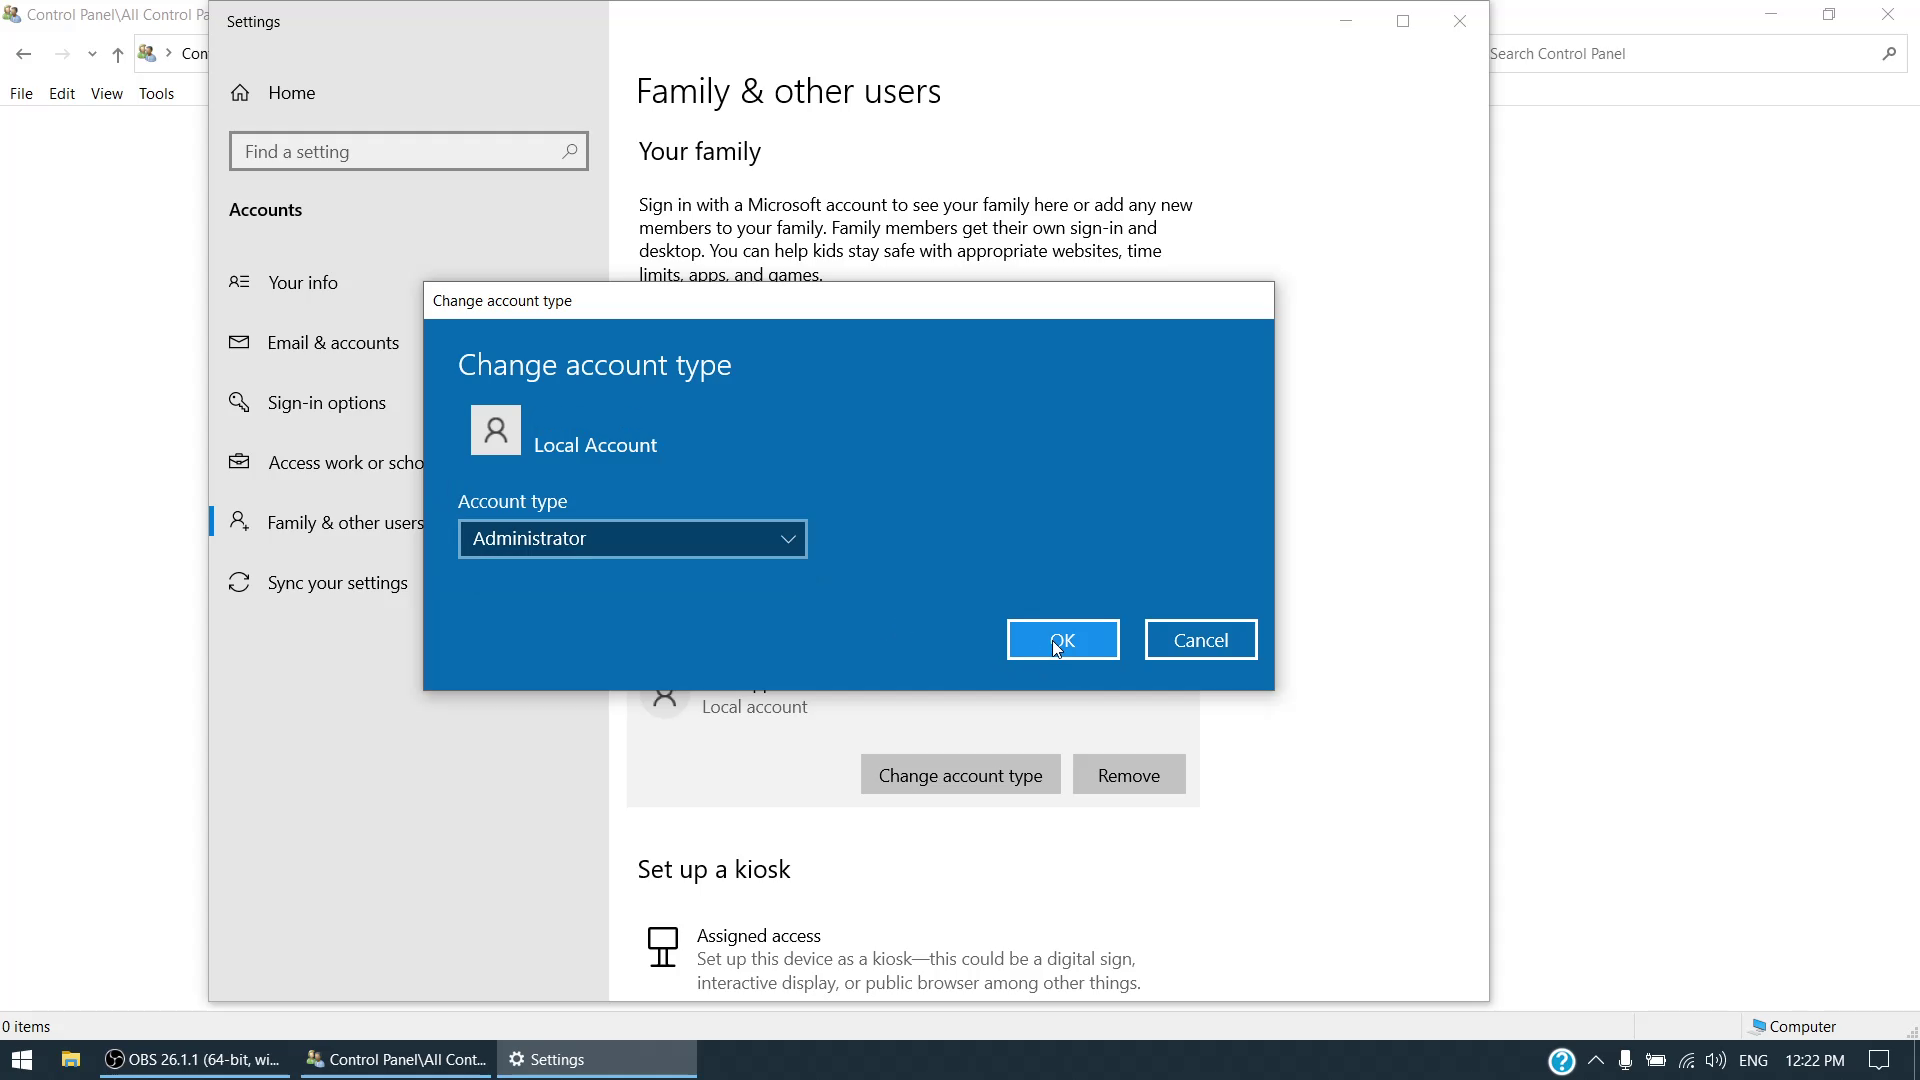
Task: Select Family & other users in sidebar
Action: click(344, 522)
